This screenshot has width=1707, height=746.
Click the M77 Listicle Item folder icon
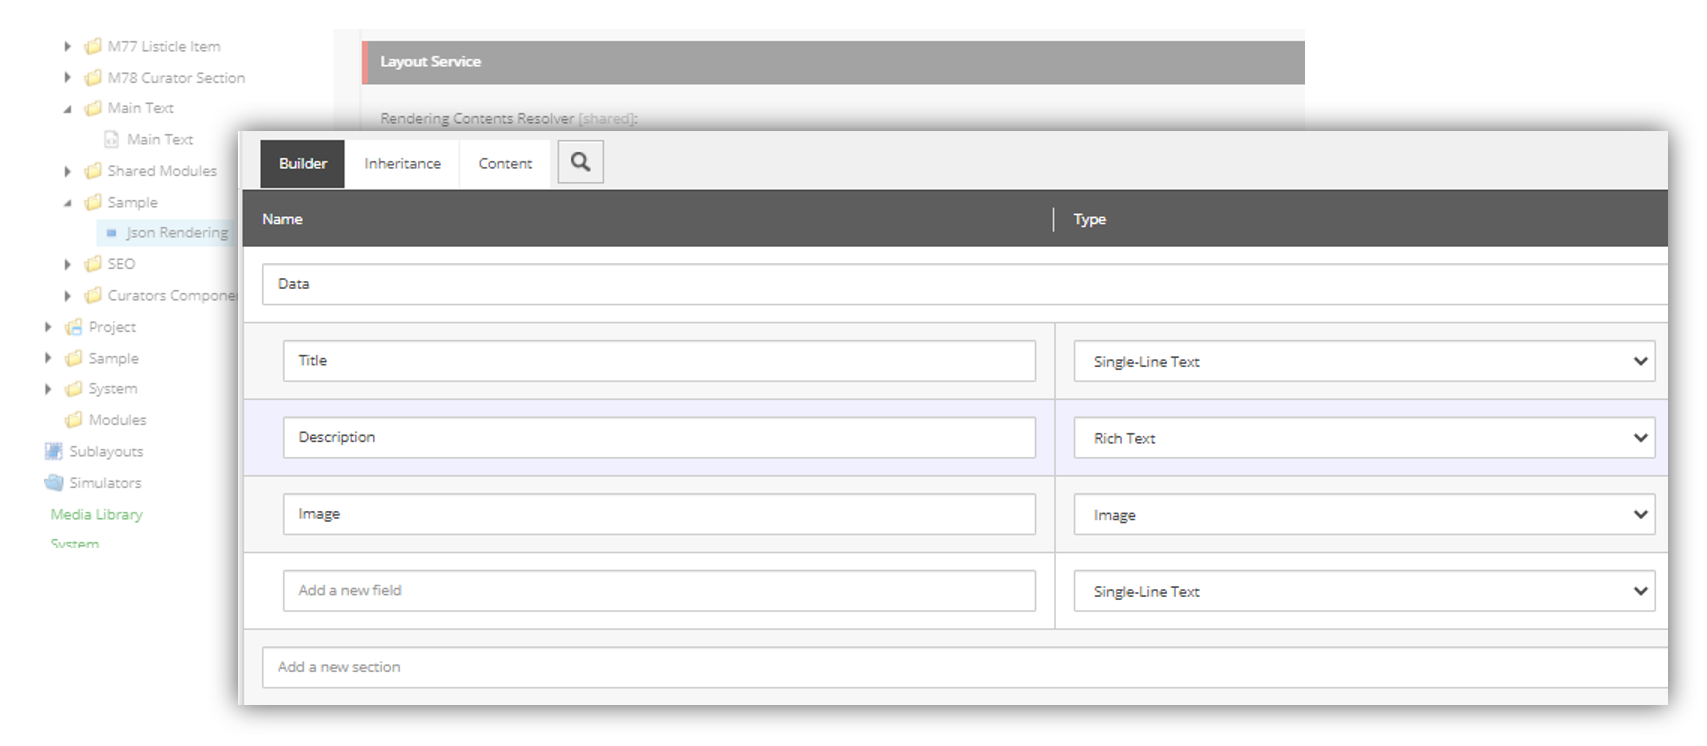pyautogui.click(x=93, y=46)
